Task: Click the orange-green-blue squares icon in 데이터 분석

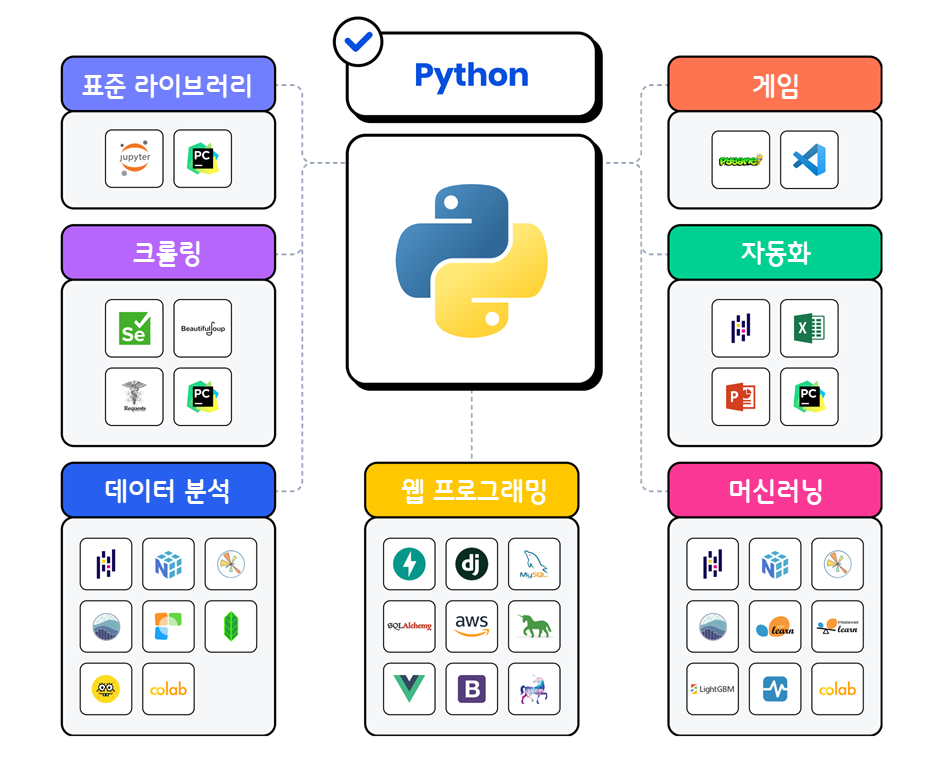Action: click(169, 627)
